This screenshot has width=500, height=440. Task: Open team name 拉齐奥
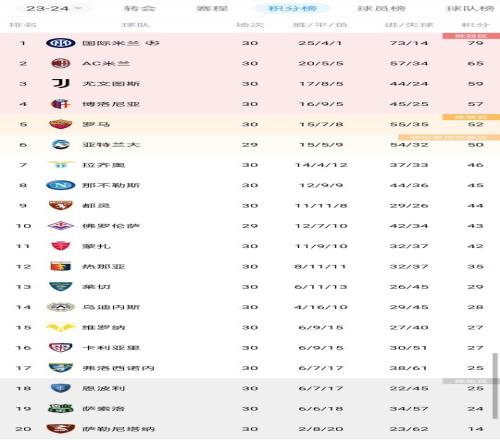(x=104, y=165)
